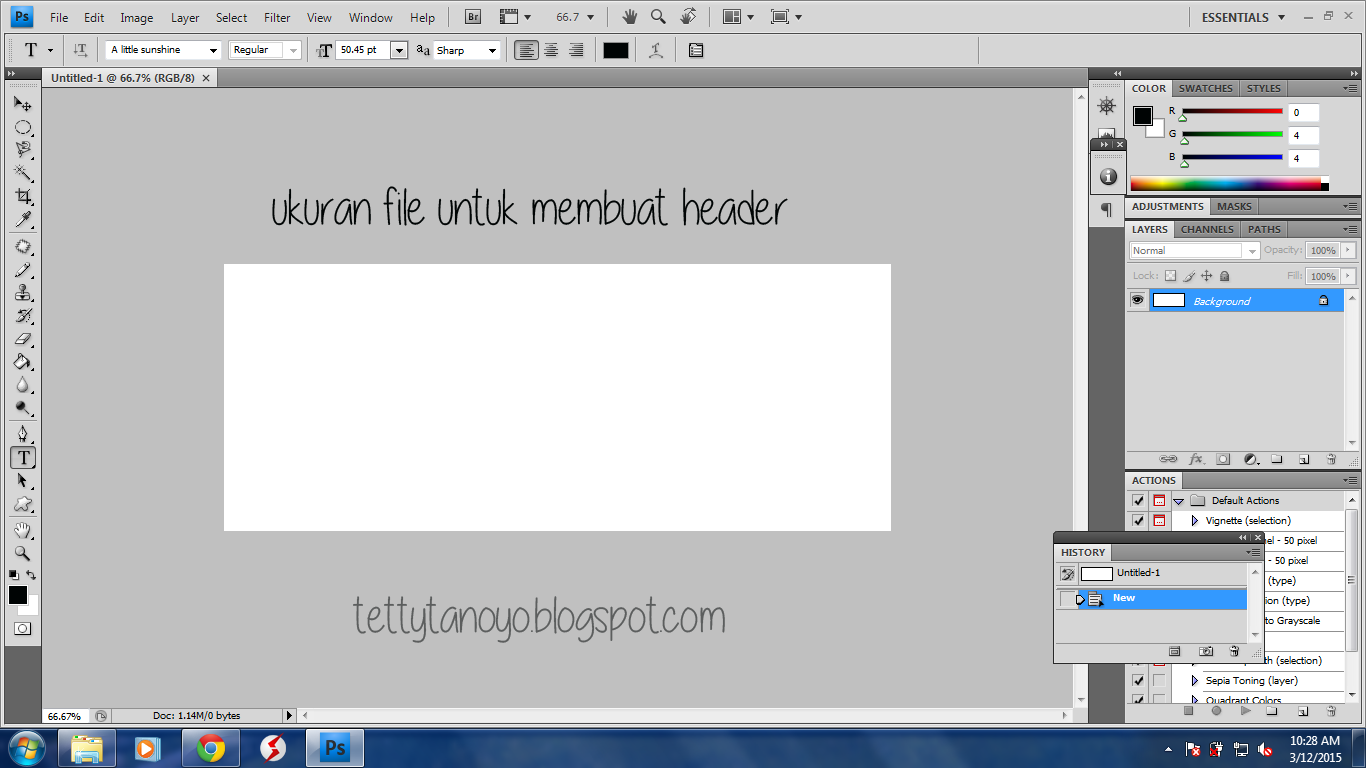Image resolution: width=1366 pixels, height=768 pixels.
Task: Select the Eyedropper tool
Action: tap(22, 220)
